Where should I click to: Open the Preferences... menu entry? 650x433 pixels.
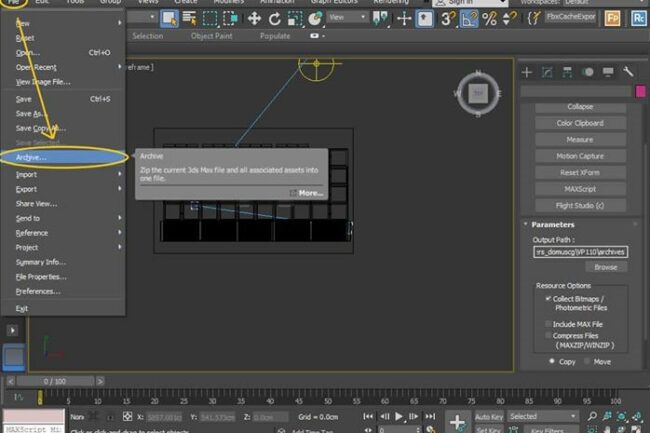pyautogui.click(x=38, y=292)
